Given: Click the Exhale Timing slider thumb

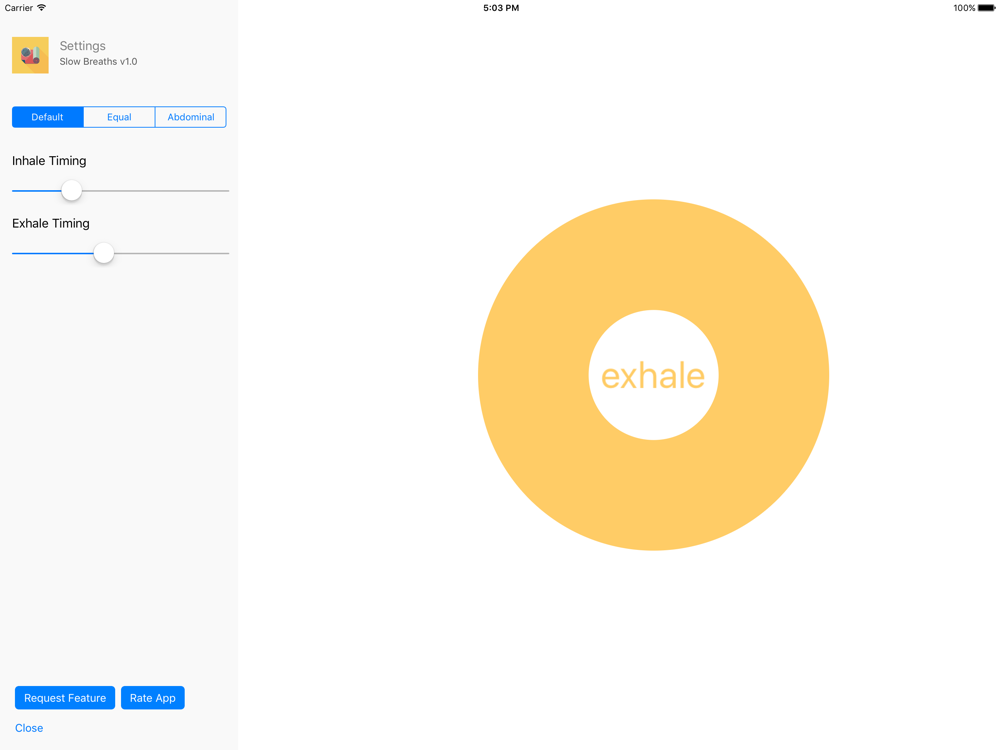Looking at the screenshot, I should 103,253.
